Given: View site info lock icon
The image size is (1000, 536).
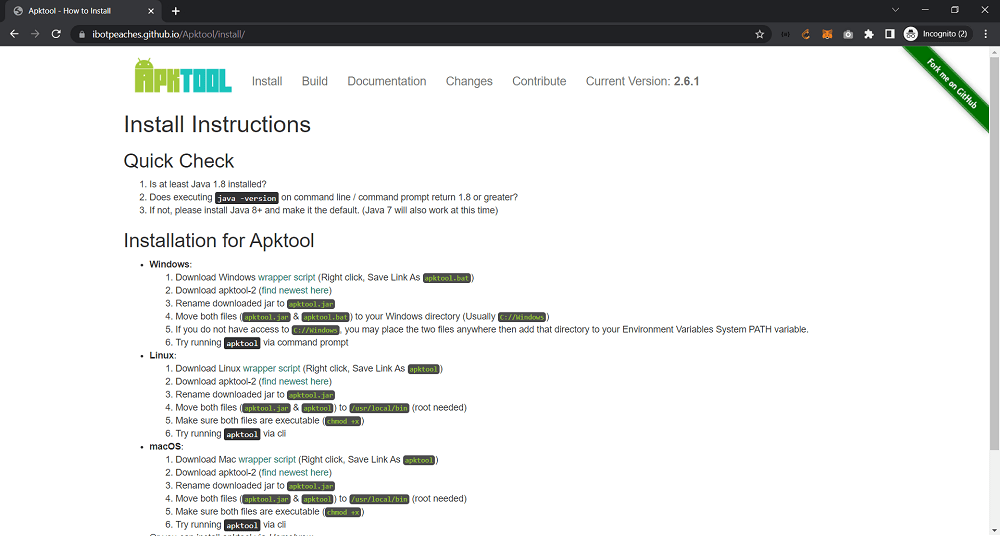Looking at the screenshot, I should point(81,34).
